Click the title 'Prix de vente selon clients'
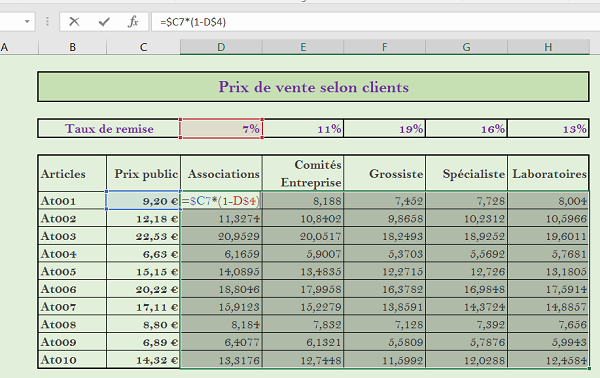 [x=313, y=87]
